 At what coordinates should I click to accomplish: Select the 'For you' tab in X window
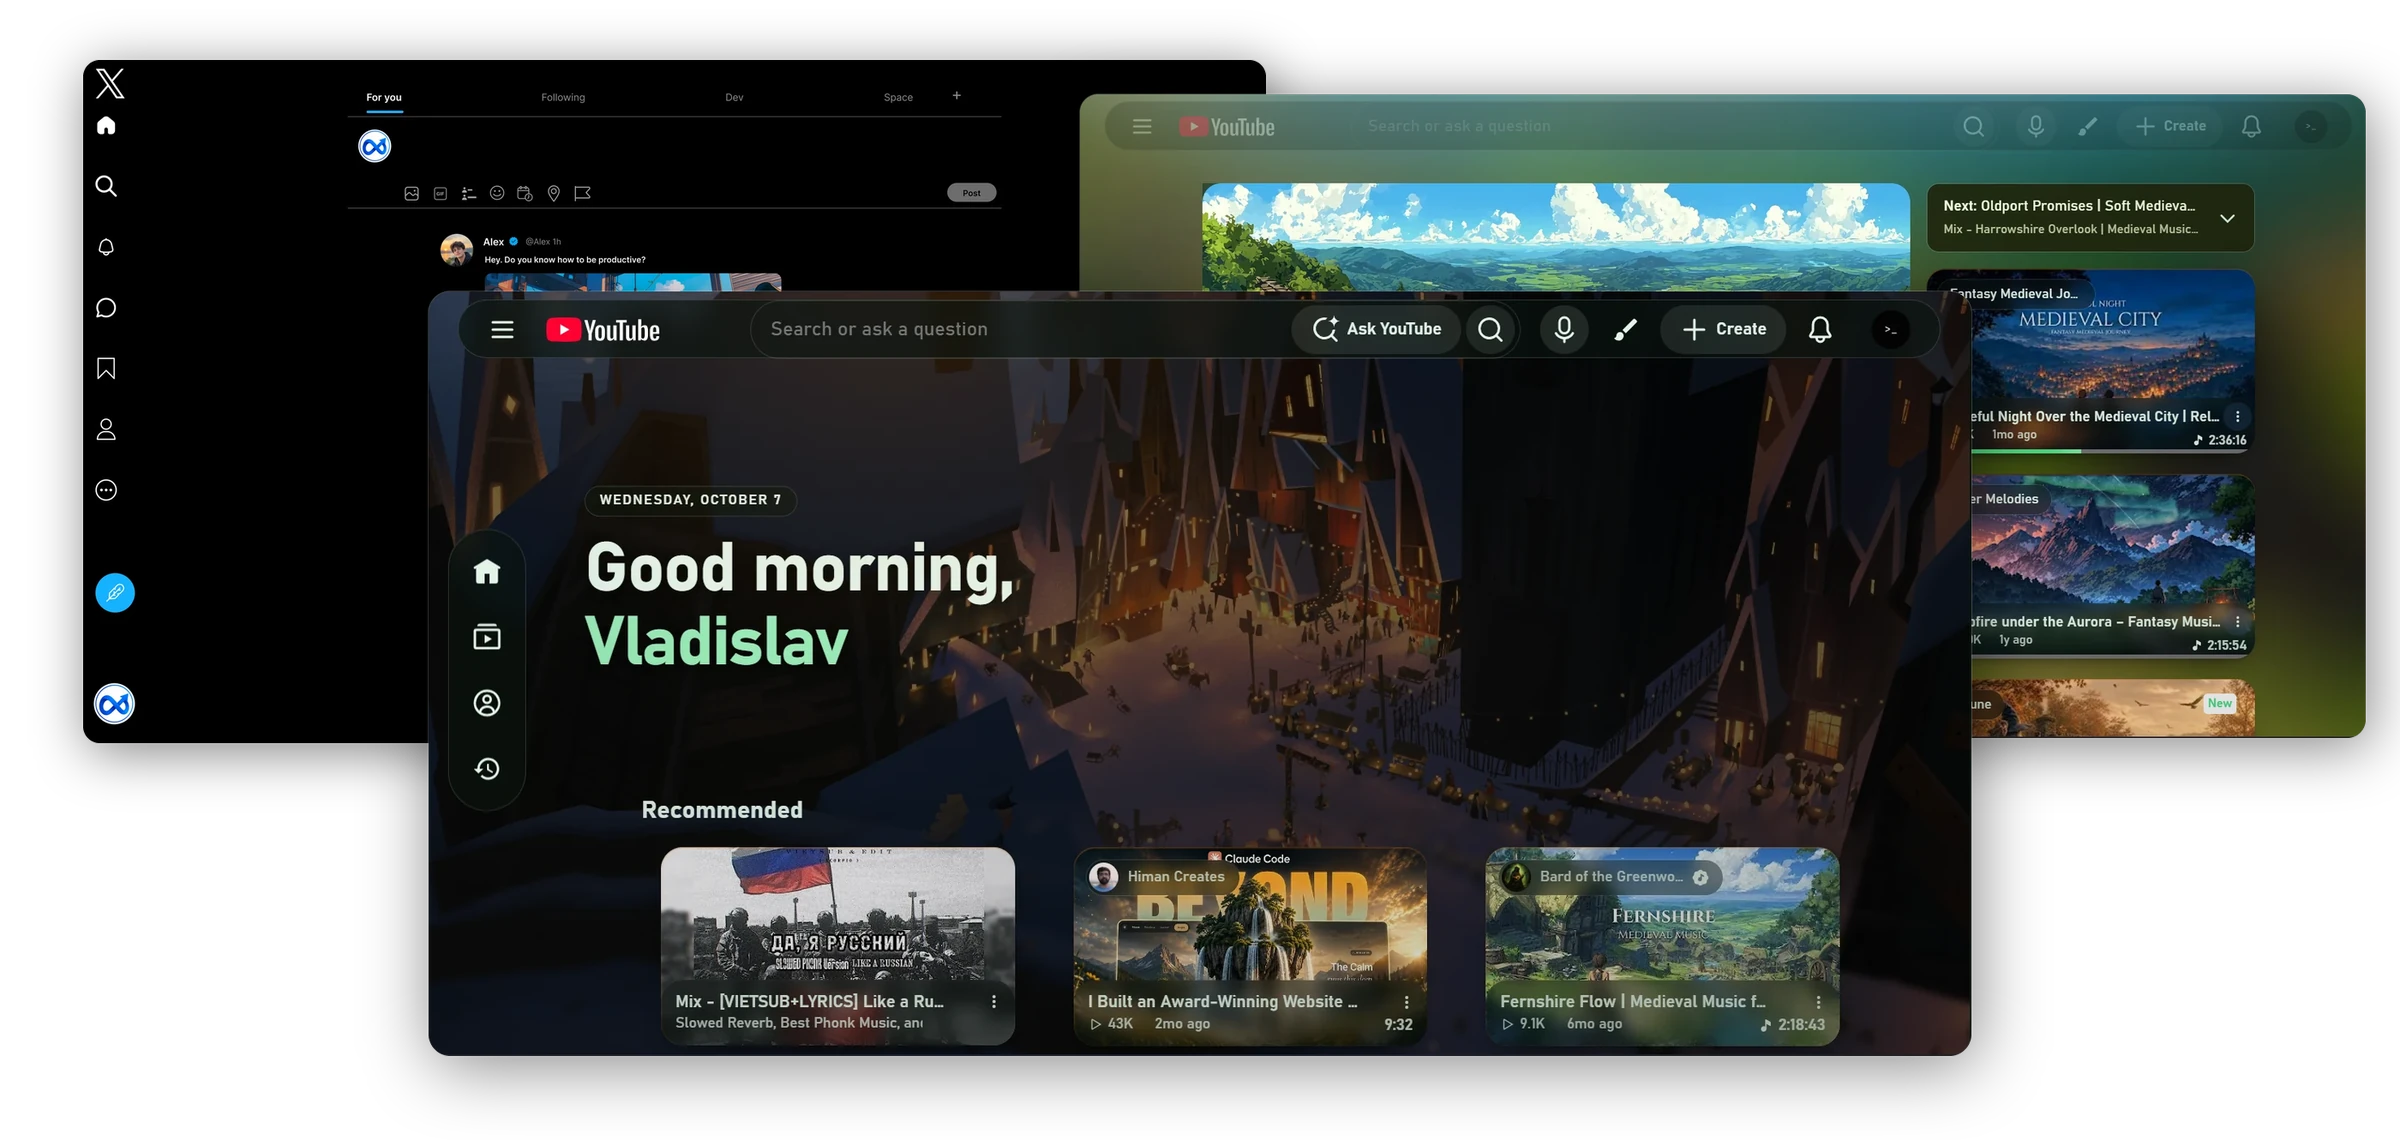tap(384, 97)
